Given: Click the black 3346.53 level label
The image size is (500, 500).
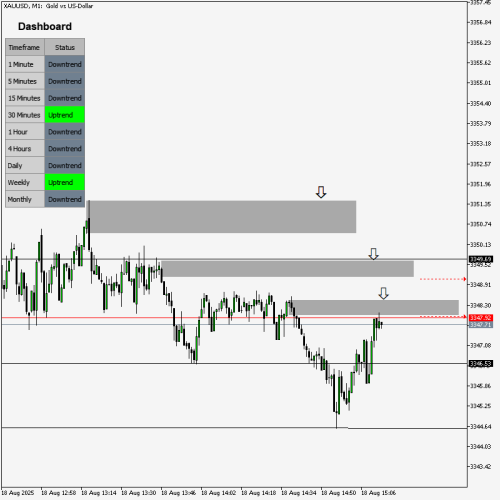Looking at the screenshot, I should pos(481,364).
